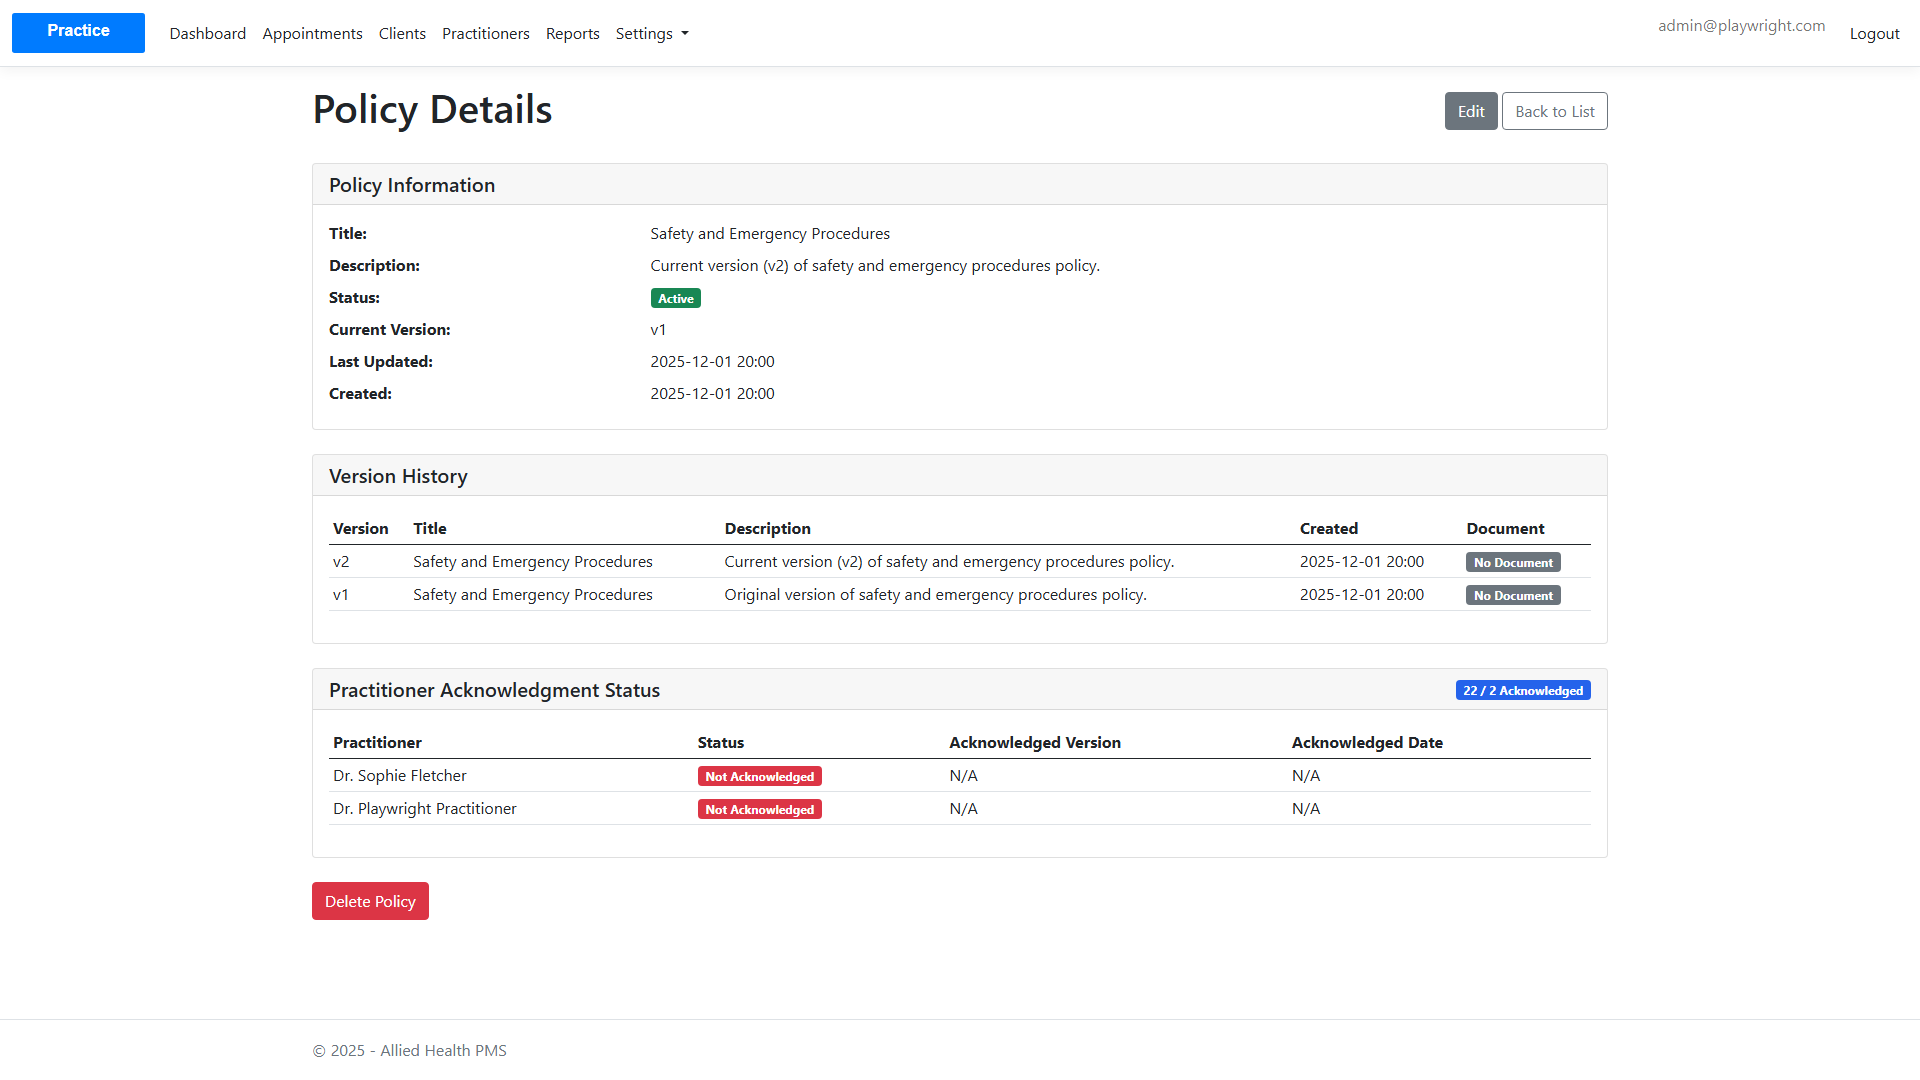Image resolution: width=1920 pixels, height=1080 pixels.
Task: Click the Practice brand logo
Action: click(x=78, y=32)
